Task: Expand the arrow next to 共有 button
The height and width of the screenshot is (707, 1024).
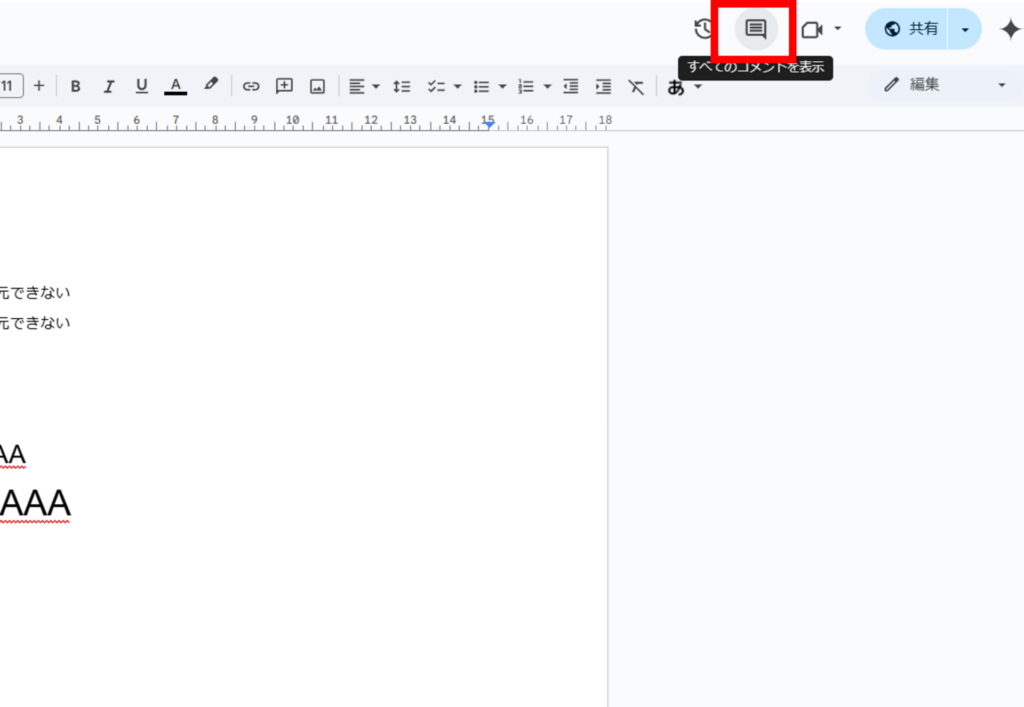Action: click(965, 29)
